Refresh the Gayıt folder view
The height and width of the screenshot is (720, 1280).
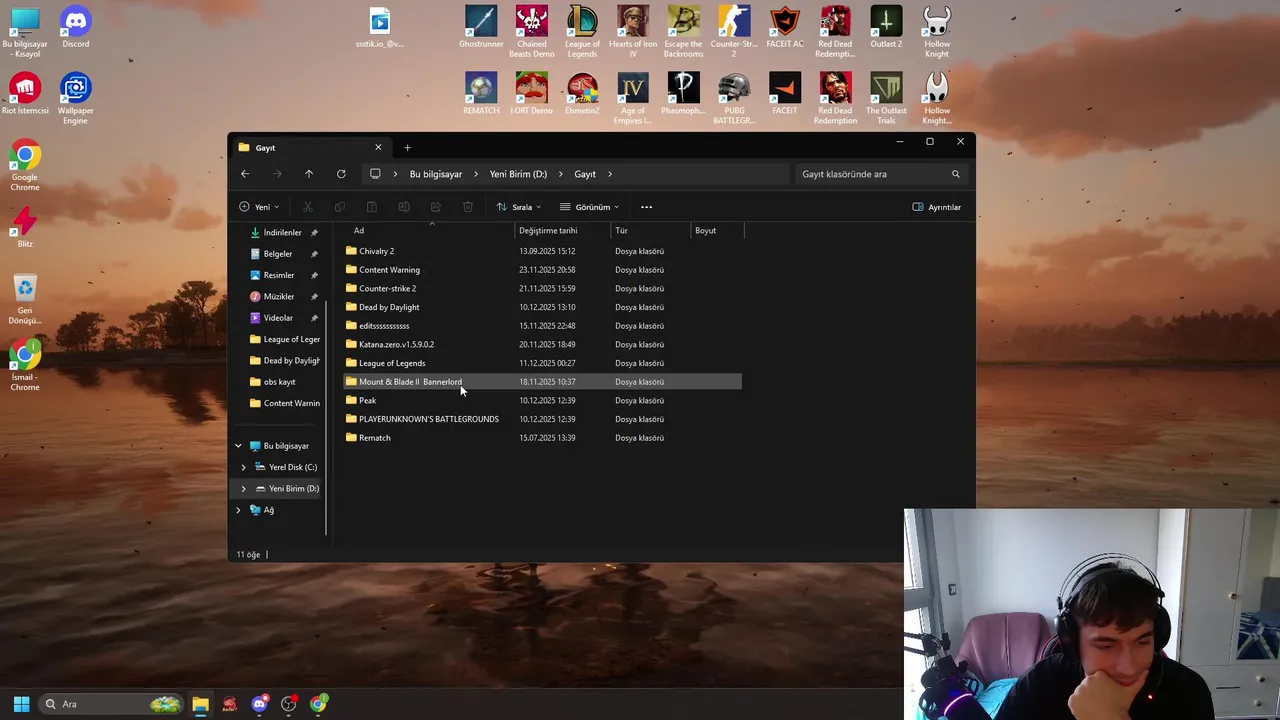341,174
